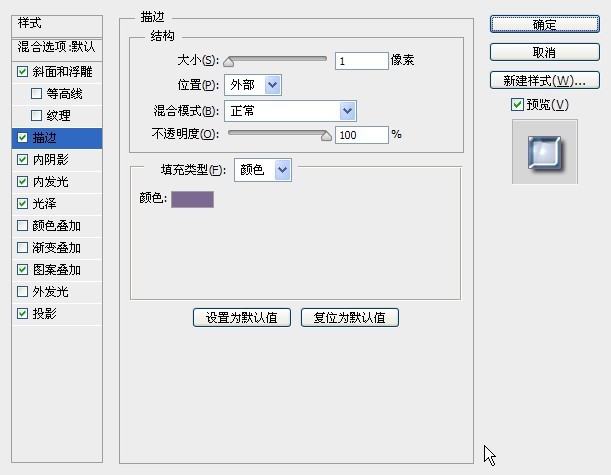
Task: Click the 新建样式 button
Action: [x=544, y=80]
